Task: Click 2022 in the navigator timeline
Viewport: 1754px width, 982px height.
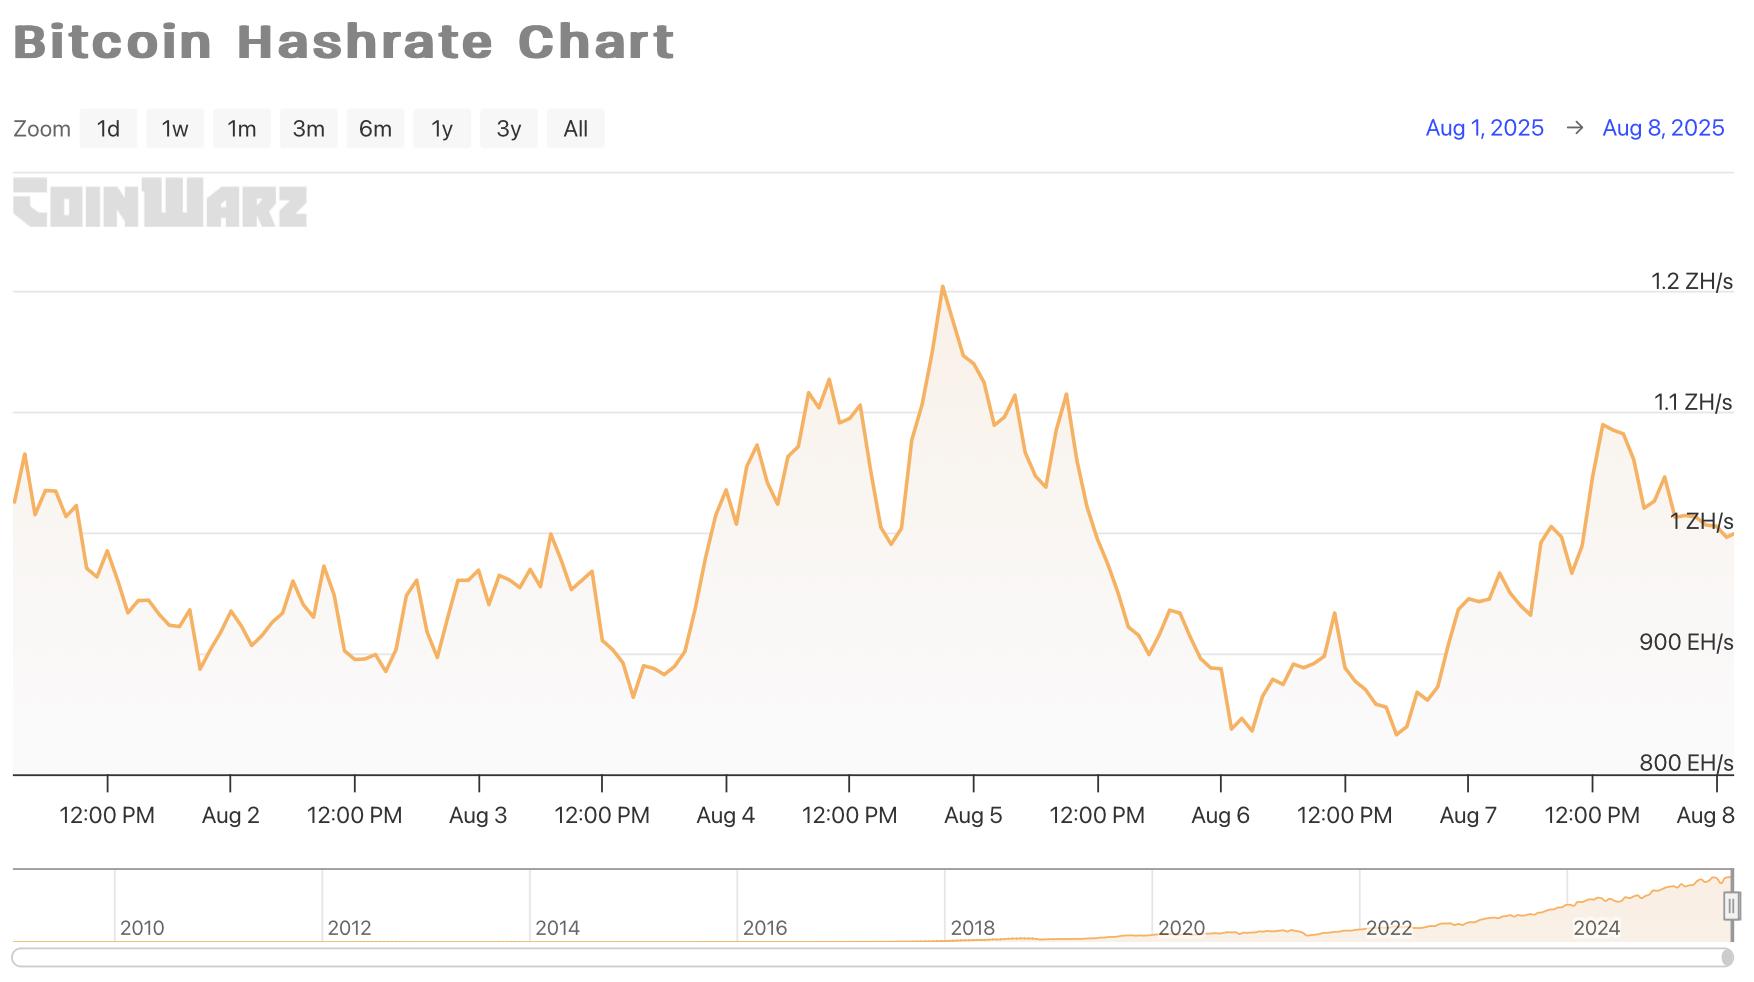Action: (x=1389, y=928)
